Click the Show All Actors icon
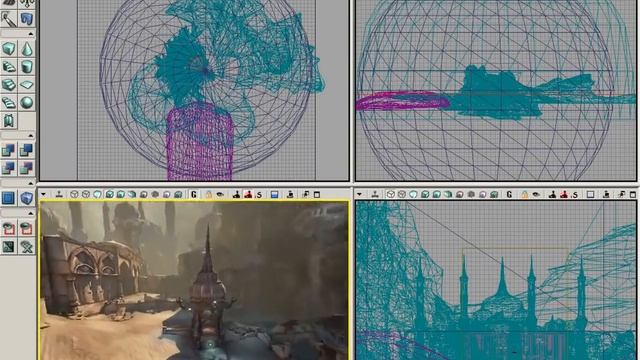640x360 pixels. pos(27,246)
